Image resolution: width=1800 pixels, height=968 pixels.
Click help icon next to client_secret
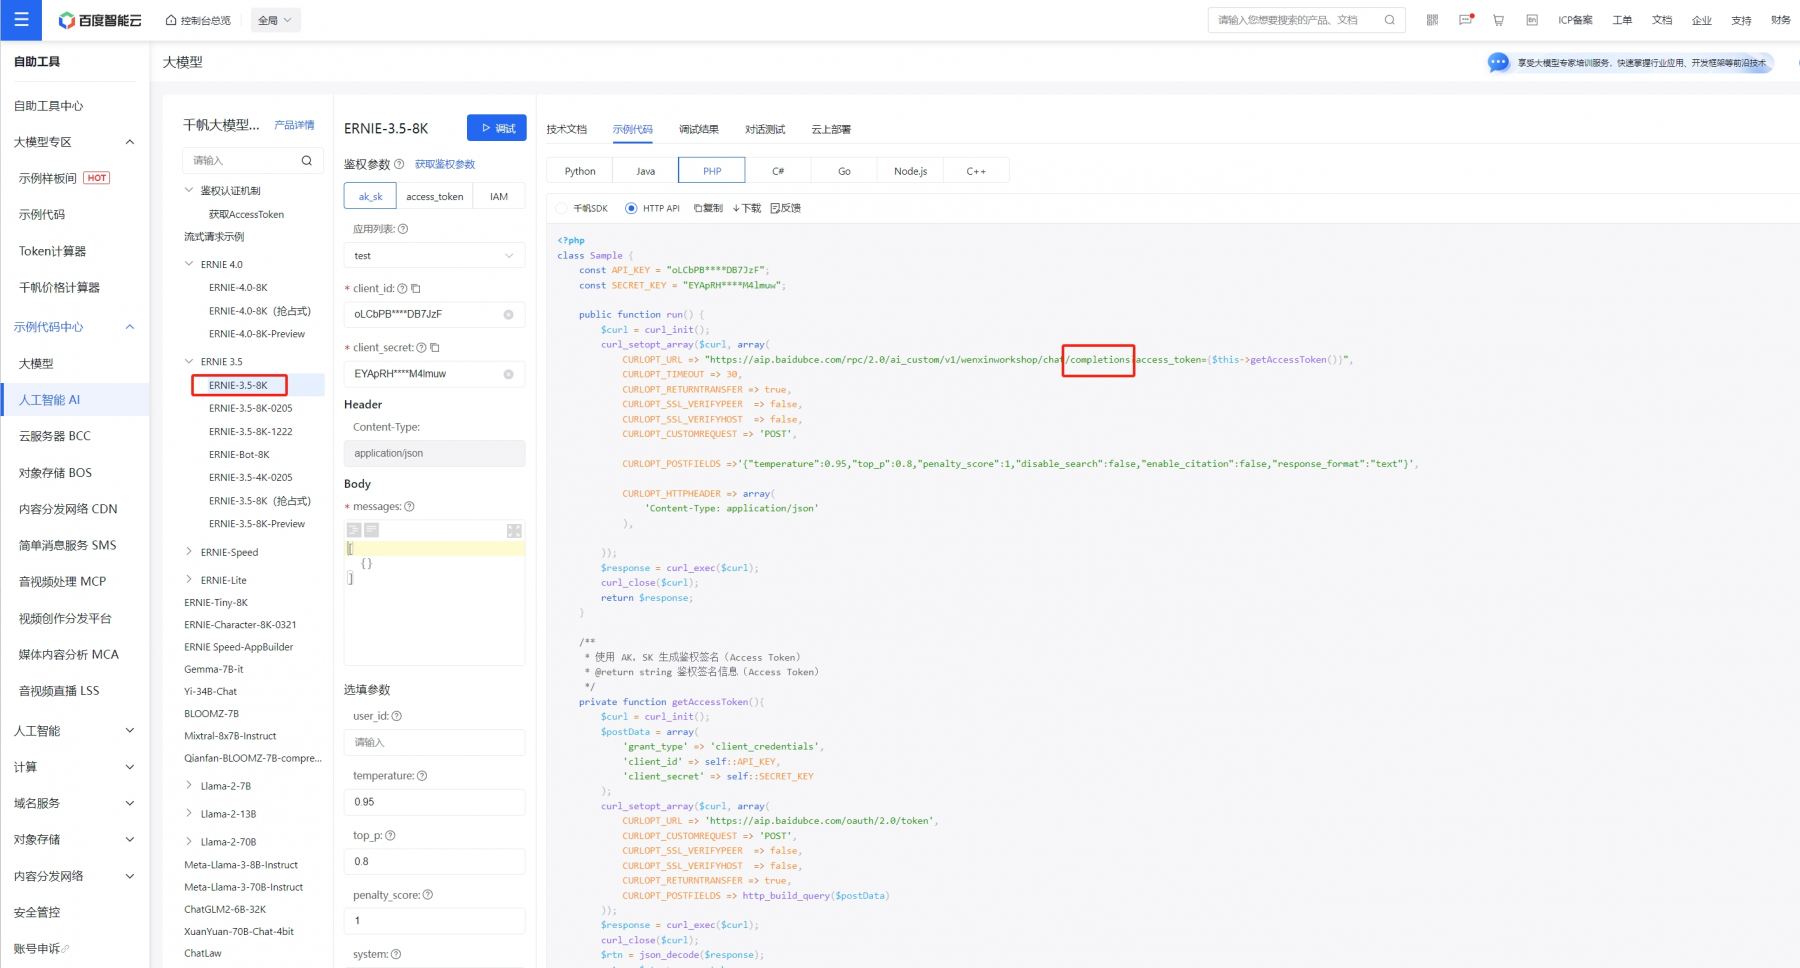(x=421, y=348)
